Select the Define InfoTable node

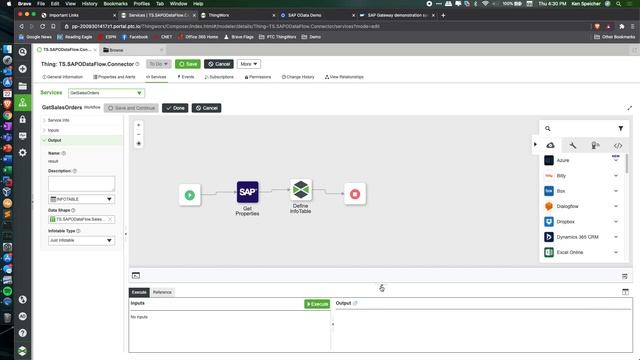coord(301,190)
